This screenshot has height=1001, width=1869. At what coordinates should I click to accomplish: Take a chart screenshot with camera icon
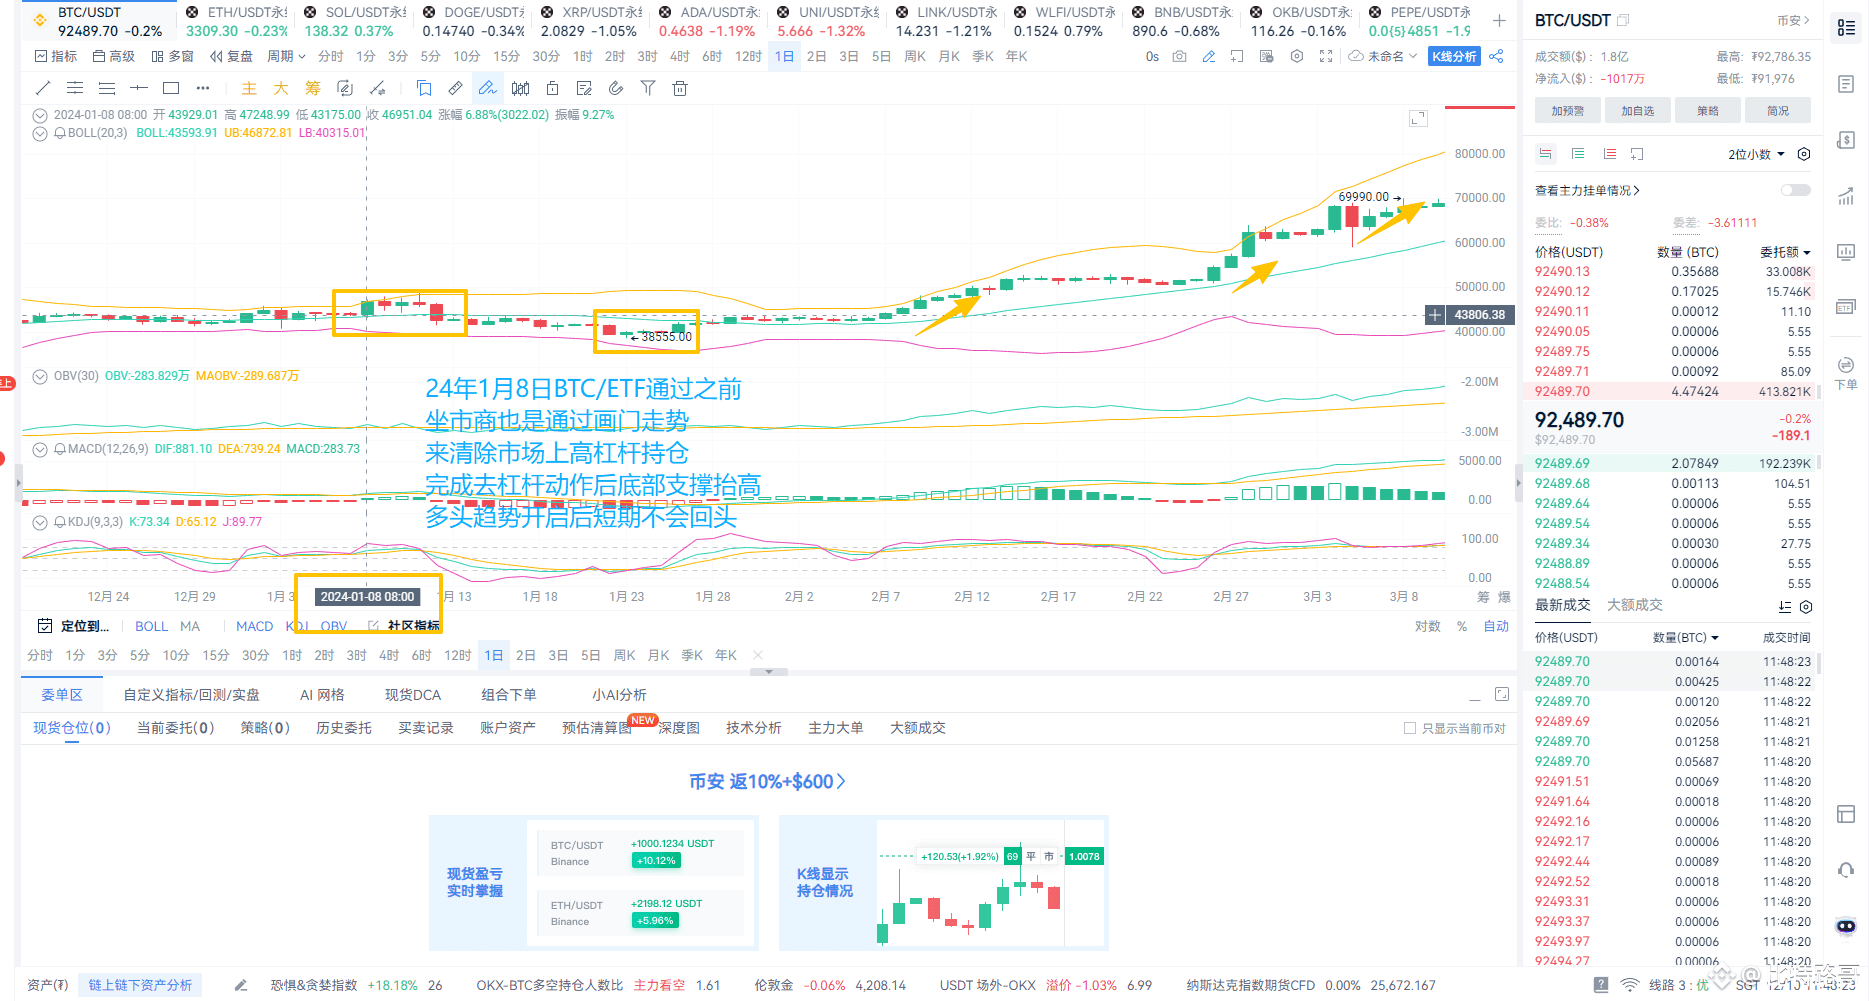pyautogui.click(x=1180, y=56)
